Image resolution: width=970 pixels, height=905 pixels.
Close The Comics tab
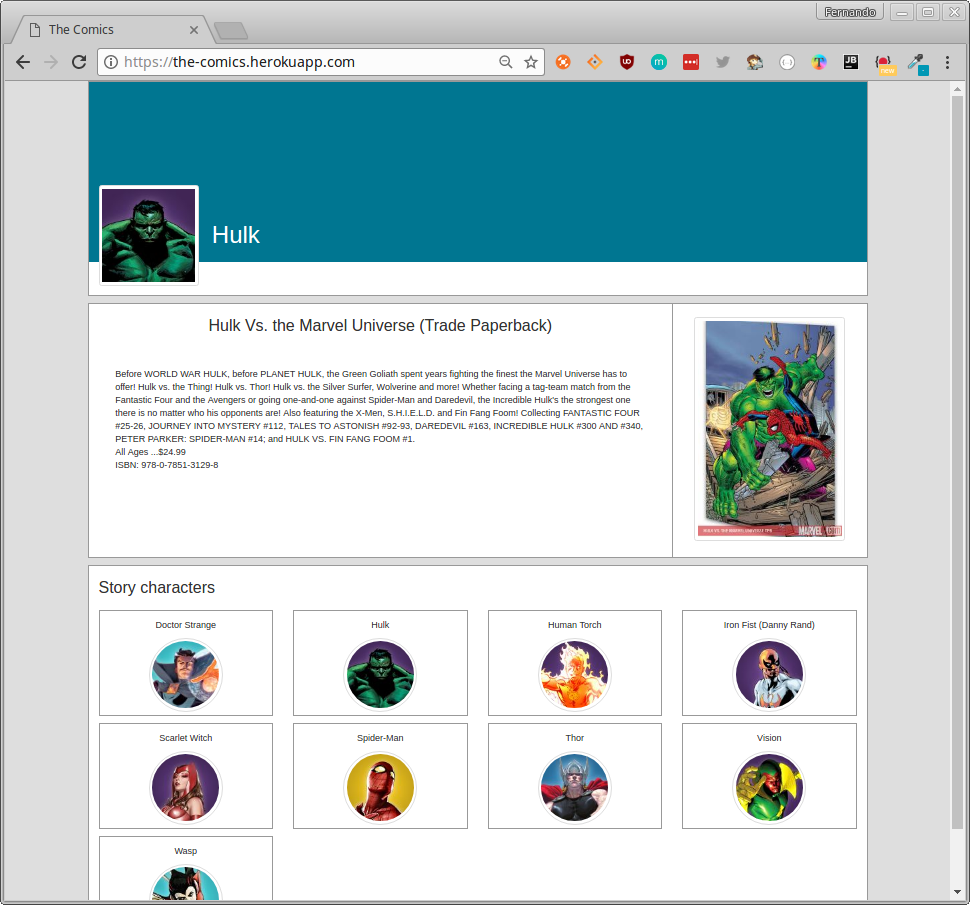(x=194, y=30)
